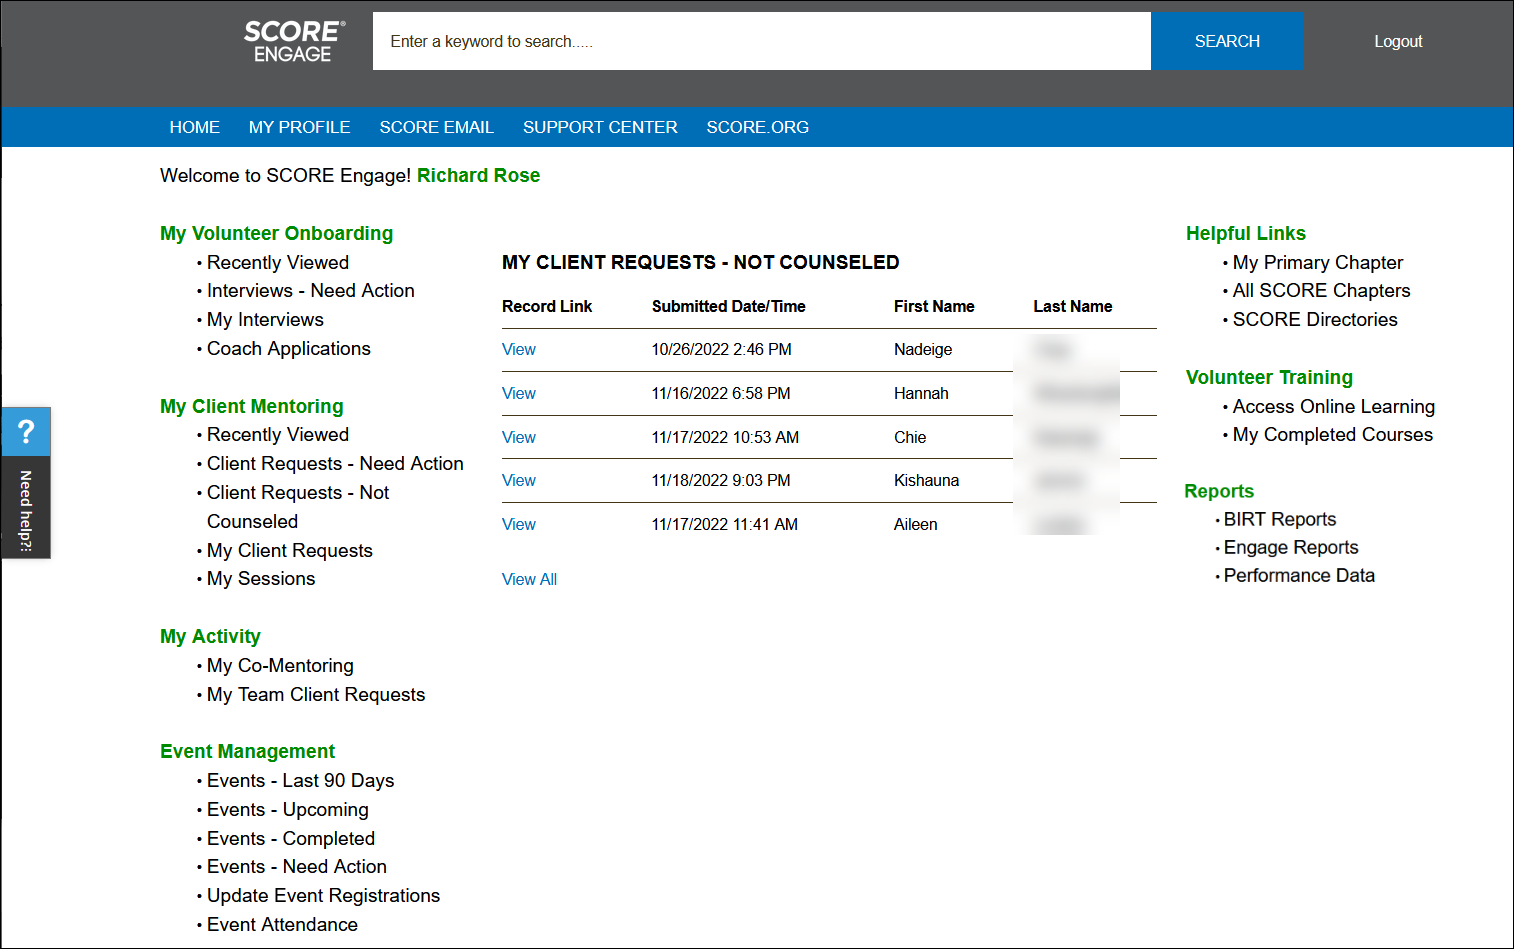
Task: Open Events - Need Action link
Action: [296, 866]
